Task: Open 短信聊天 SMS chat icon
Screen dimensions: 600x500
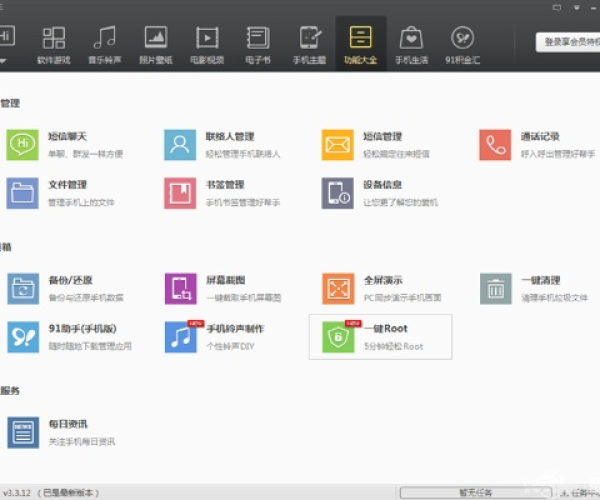Action: coord(22,145)
